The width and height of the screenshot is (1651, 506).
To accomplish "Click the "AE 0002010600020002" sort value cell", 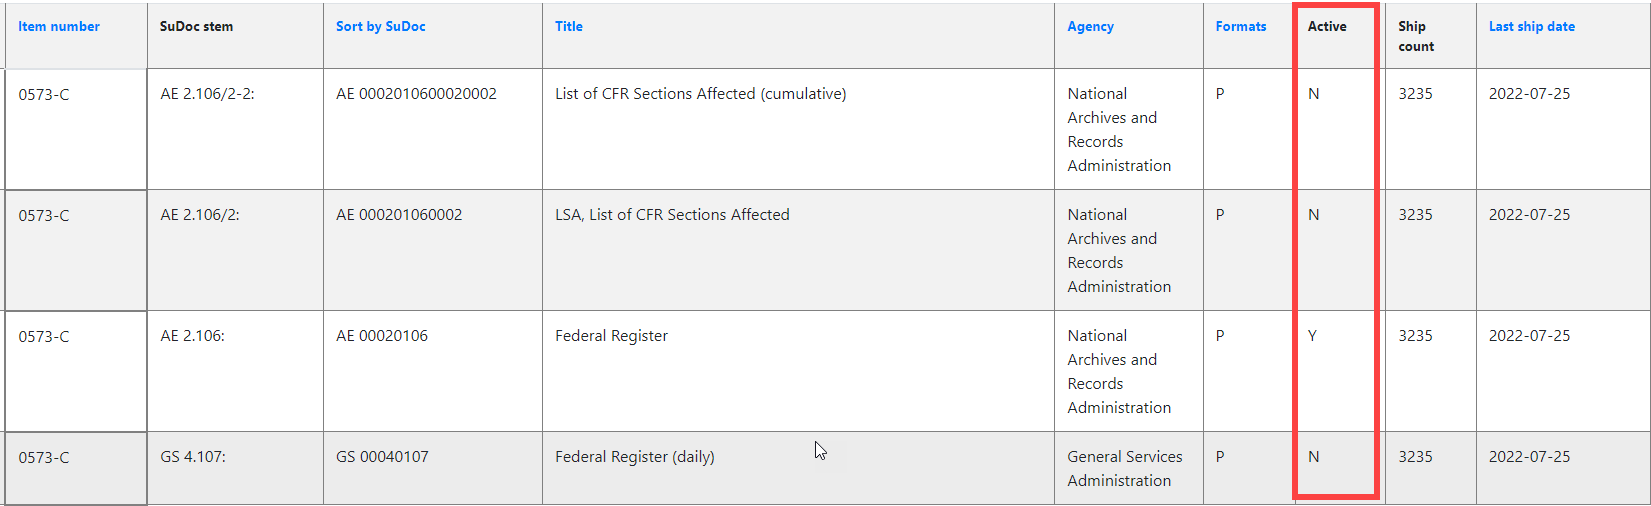I will [416, 94].
